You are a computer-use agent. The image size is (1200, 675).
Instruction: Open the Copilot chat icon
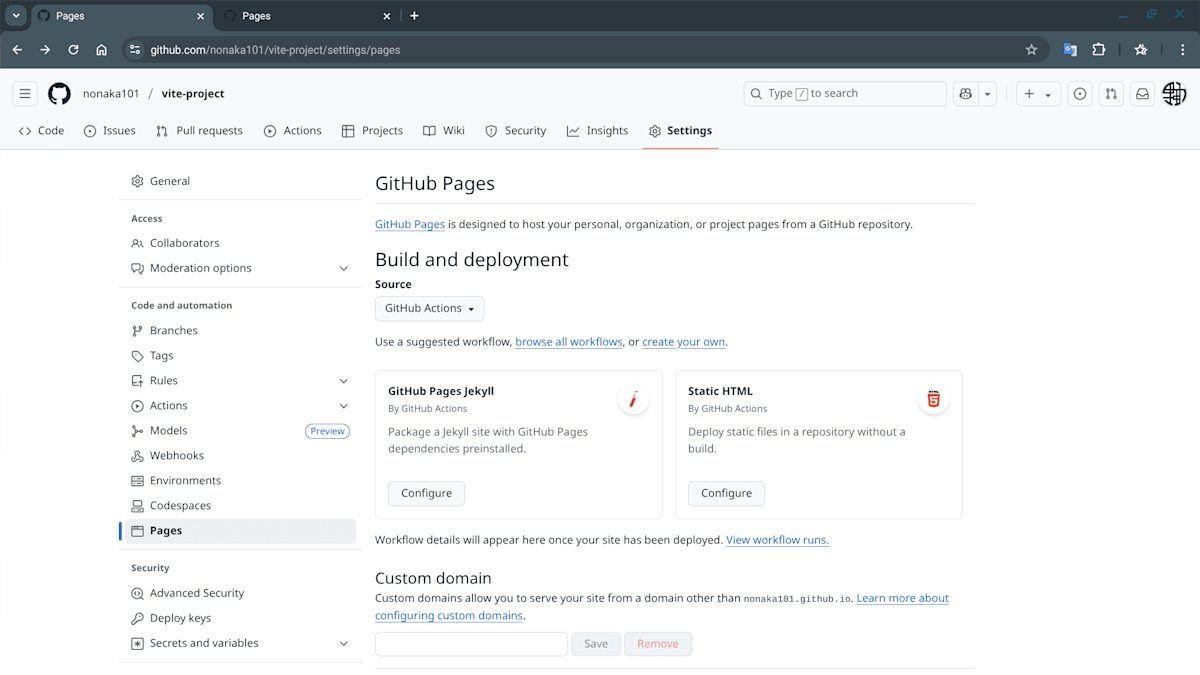[965, 94]
